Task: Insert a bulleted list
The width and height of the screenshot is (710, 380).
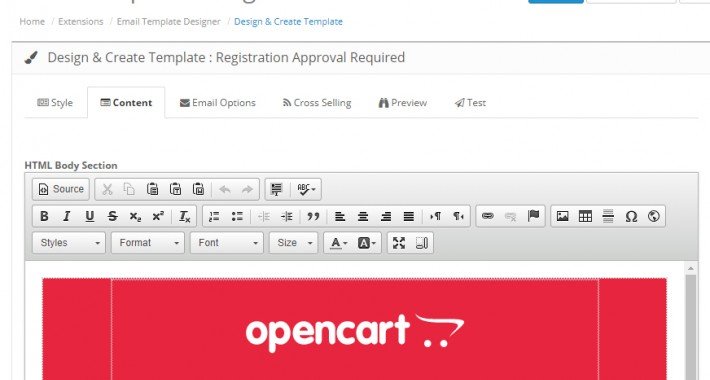Action: tap(237, 216)
